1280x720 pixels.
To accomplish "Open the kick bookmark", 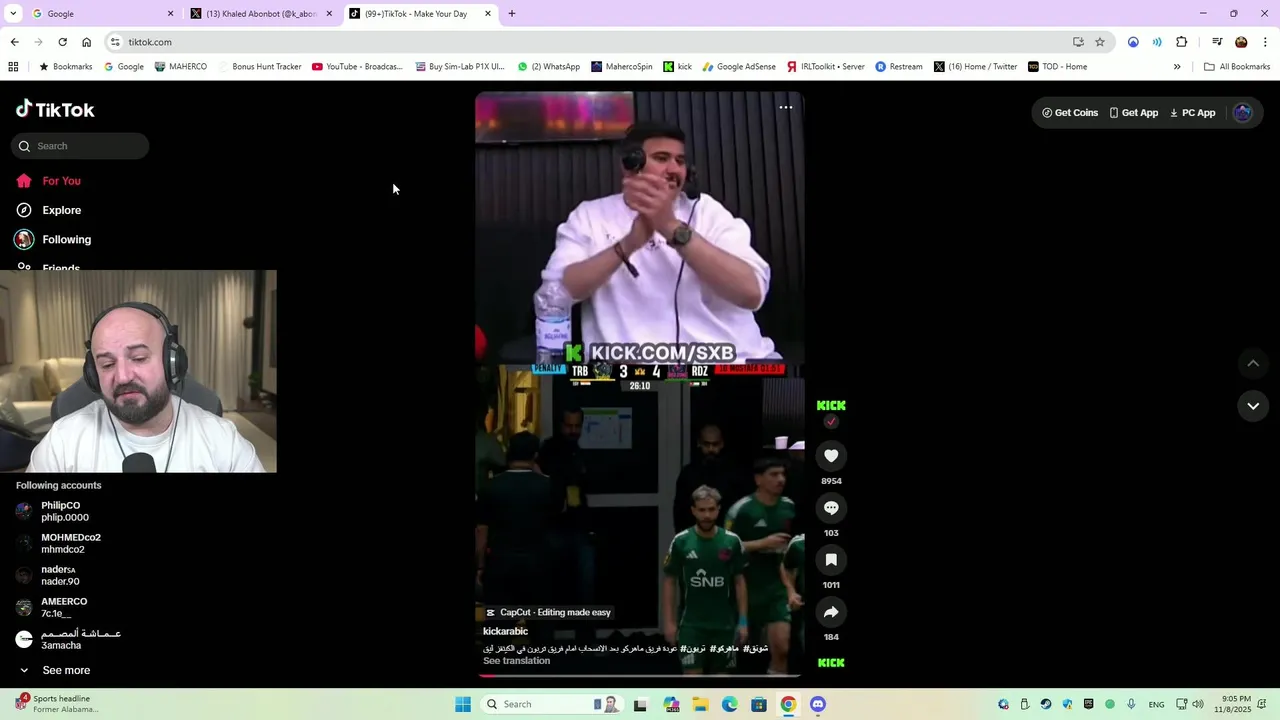I will (x=677, y=67).
